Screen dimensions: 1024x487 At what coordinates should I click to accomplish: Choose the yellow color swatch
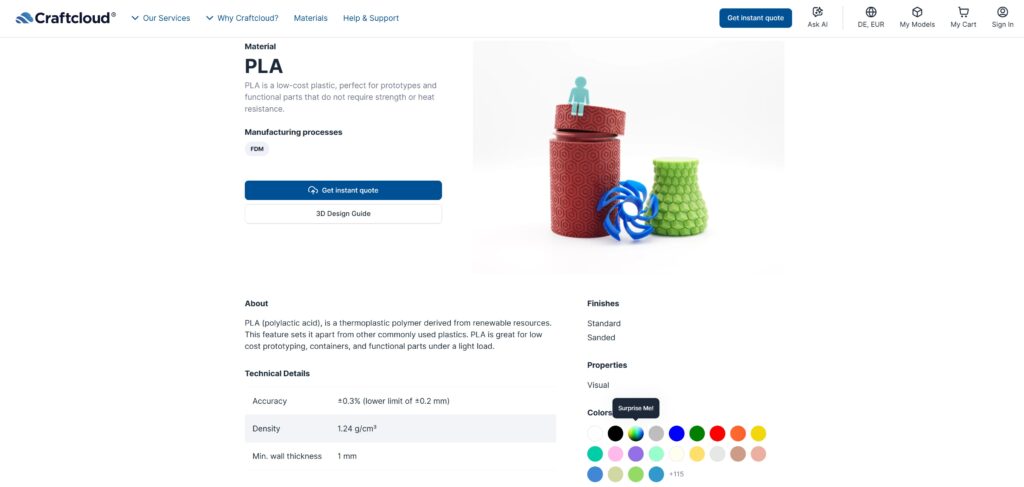(758, 433)
